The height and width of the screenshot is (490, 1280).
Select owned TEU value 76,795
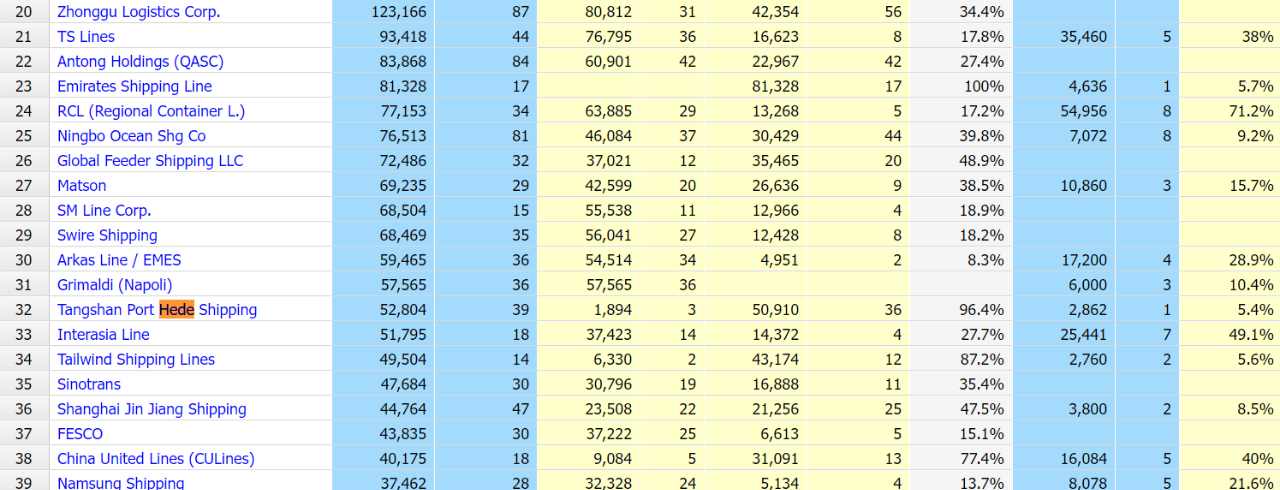click(x=608, y=37)
